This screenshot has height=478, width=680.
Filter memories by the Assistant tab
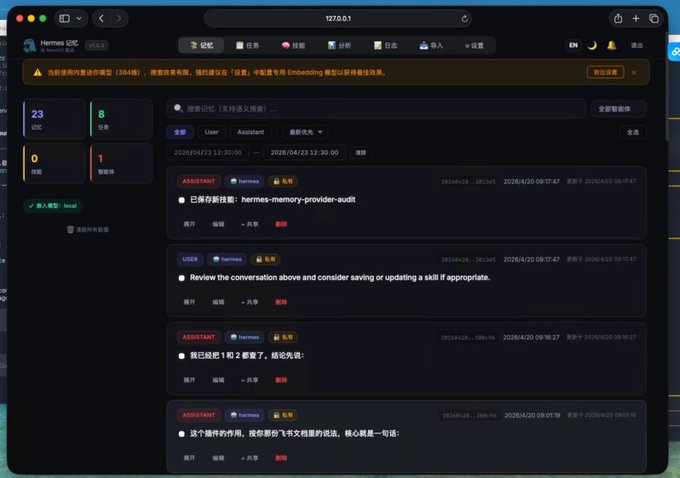[251, 132]
